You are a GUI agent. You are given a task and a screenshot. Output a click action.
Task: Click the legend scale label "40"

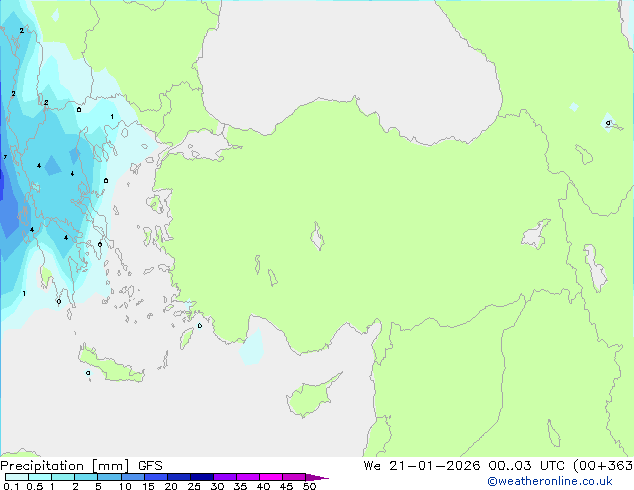263,486
